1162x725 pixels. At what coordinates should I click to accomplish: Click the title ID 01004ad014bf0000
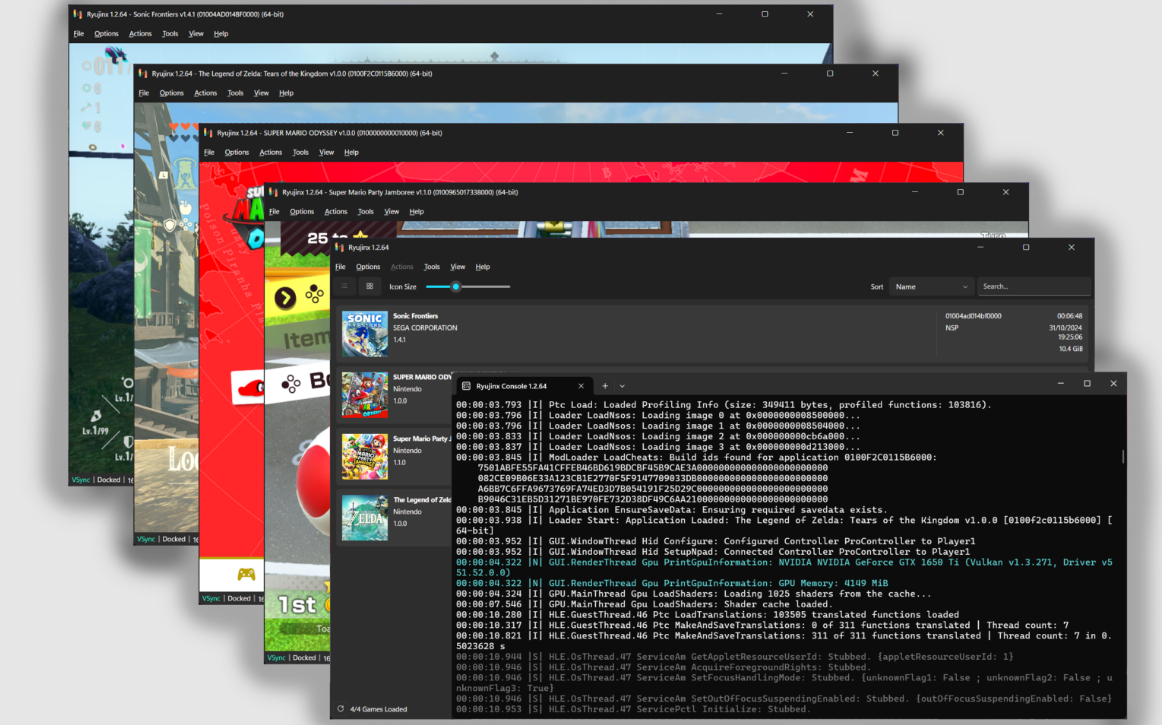tap(973, 316)
